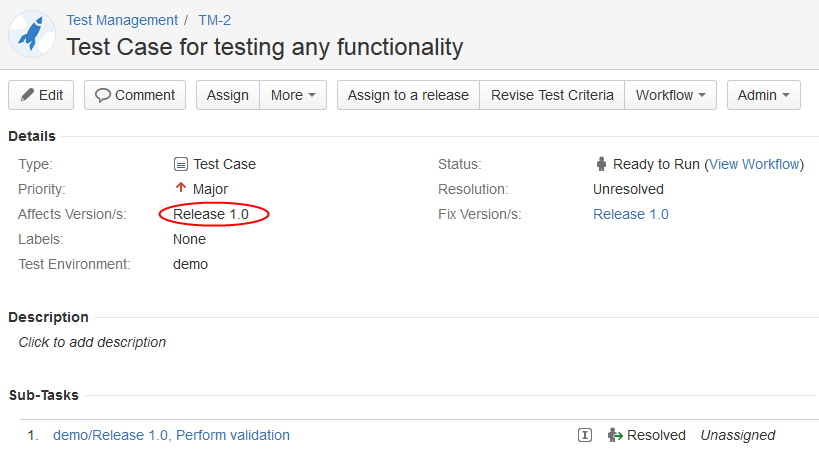Click the Assign button
Viewport: 819px width, 455px height.
pyautogui.click(x=228, y=95)
